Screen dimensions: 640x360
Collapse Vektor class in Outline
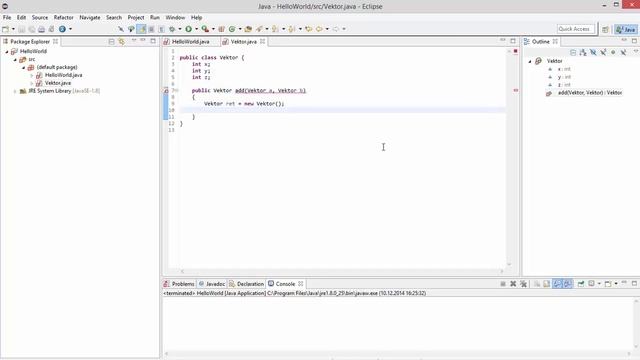coord(530,61)
